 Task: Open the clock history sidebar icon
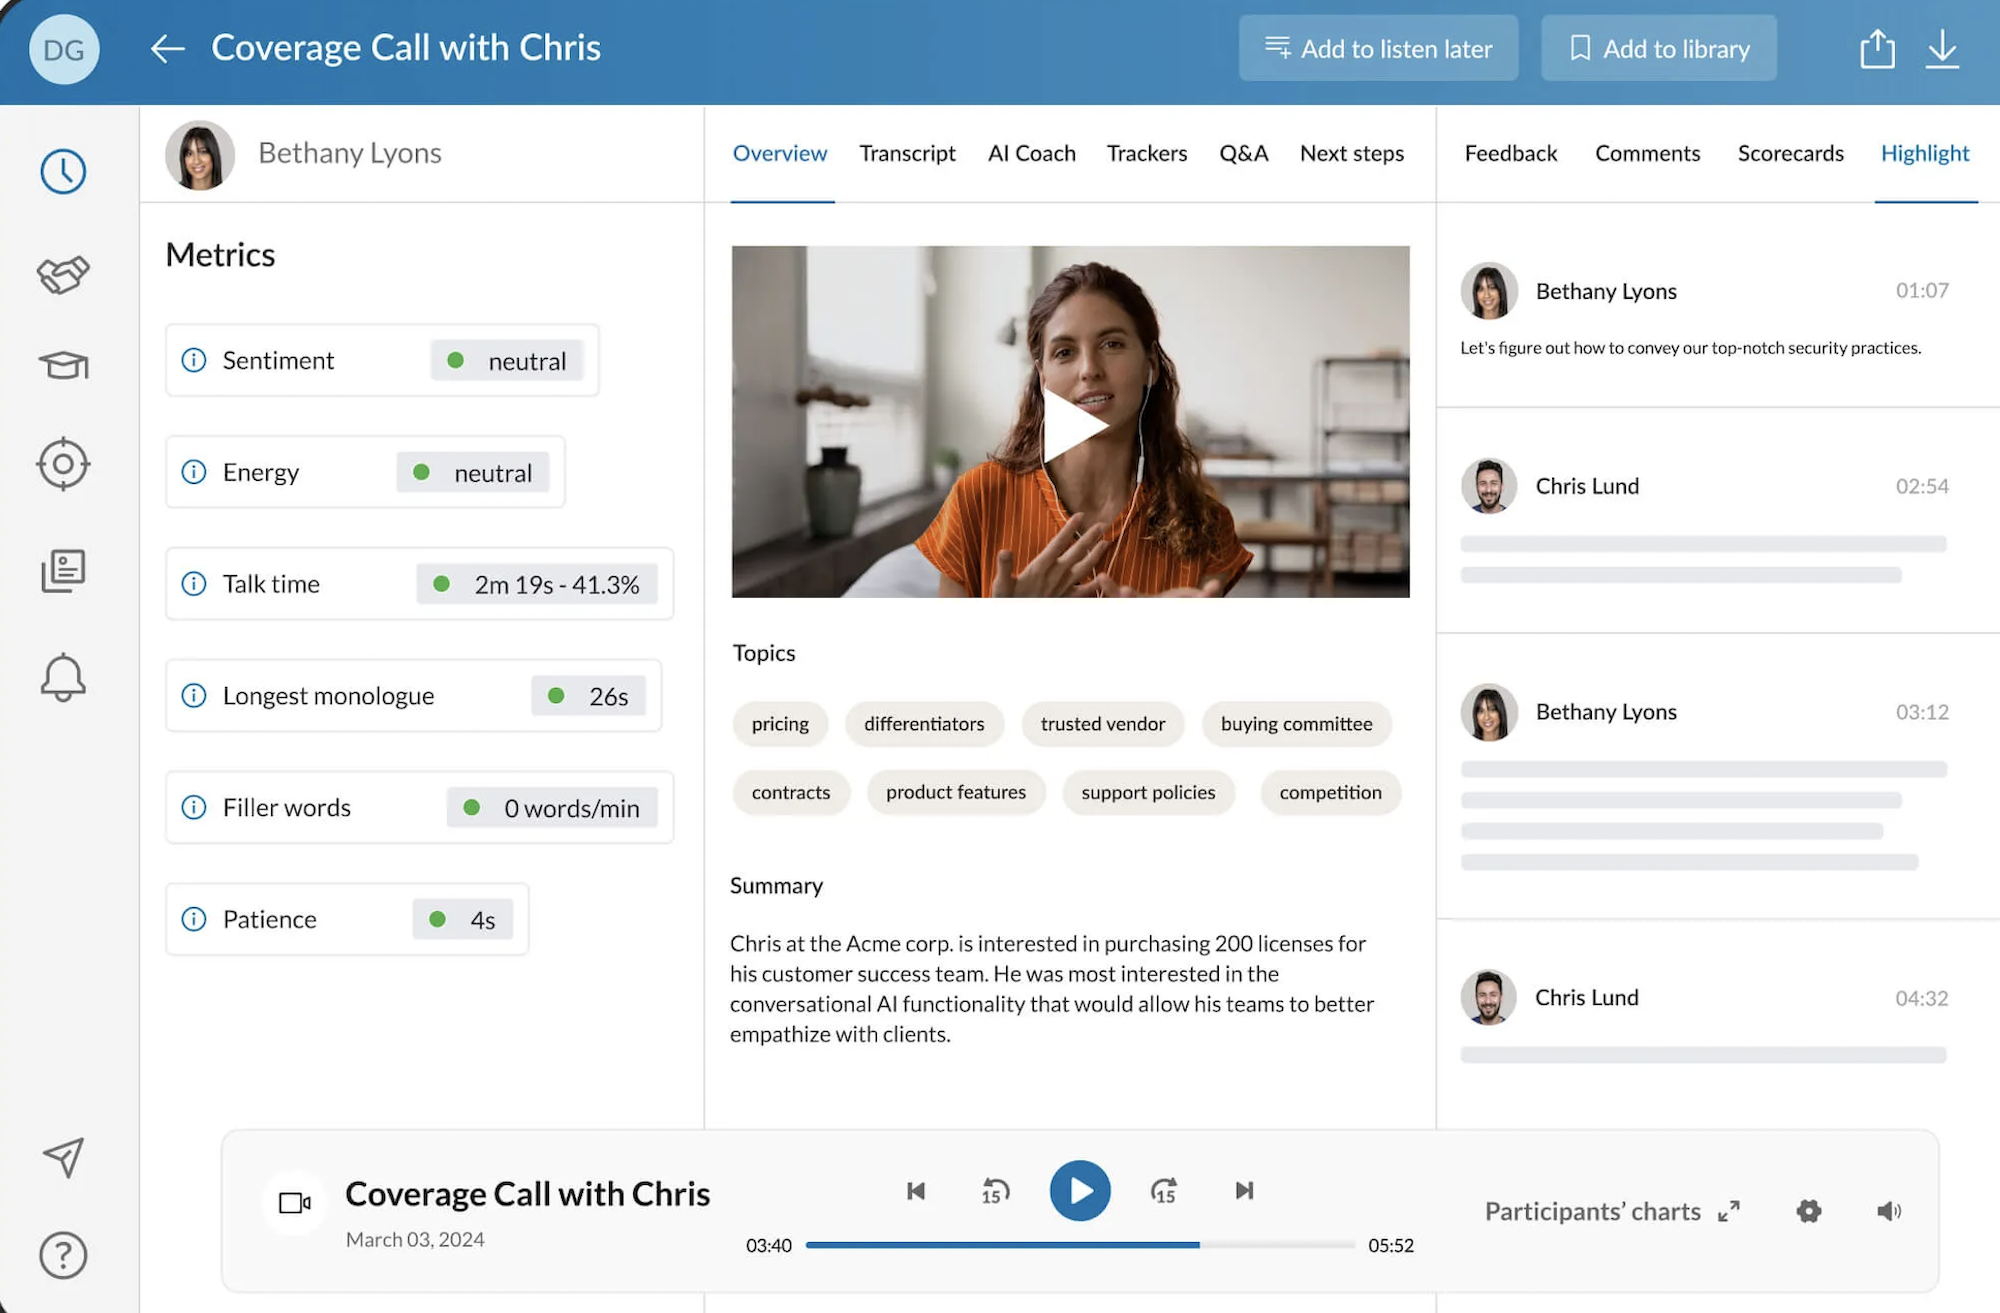pyautogui.click(x=63, y=171)
